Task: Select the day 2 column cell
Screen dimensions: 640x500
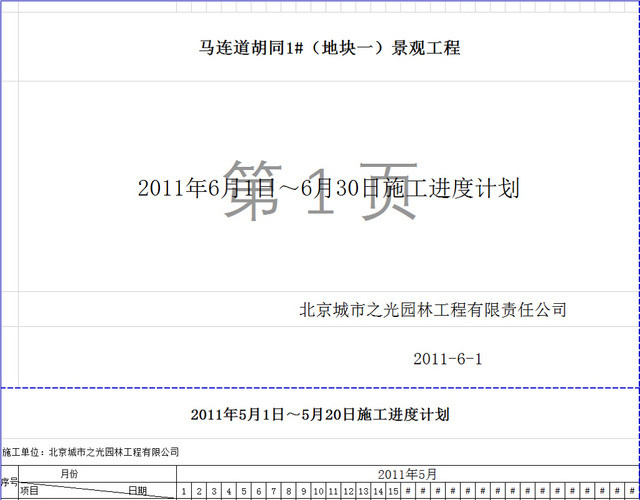Action: (x=199, y=491)
